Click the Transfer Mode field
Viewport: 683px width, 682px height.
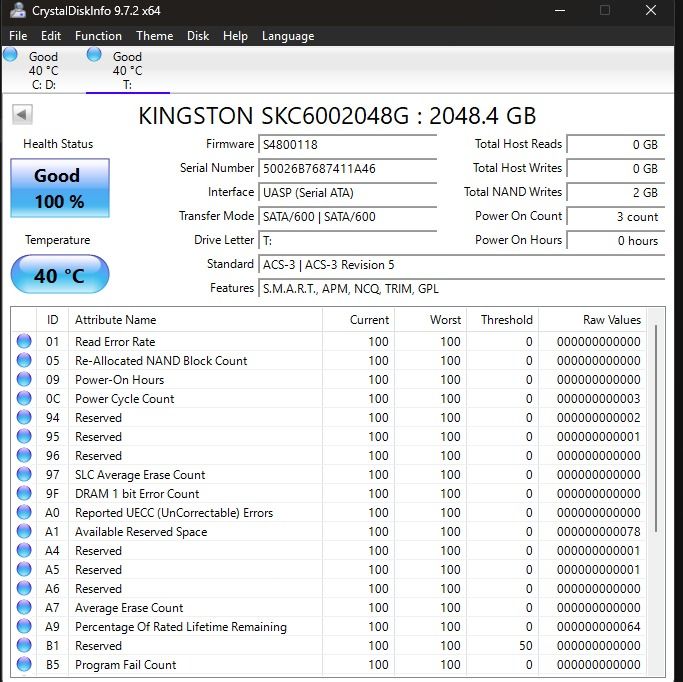tap(347, 216)
